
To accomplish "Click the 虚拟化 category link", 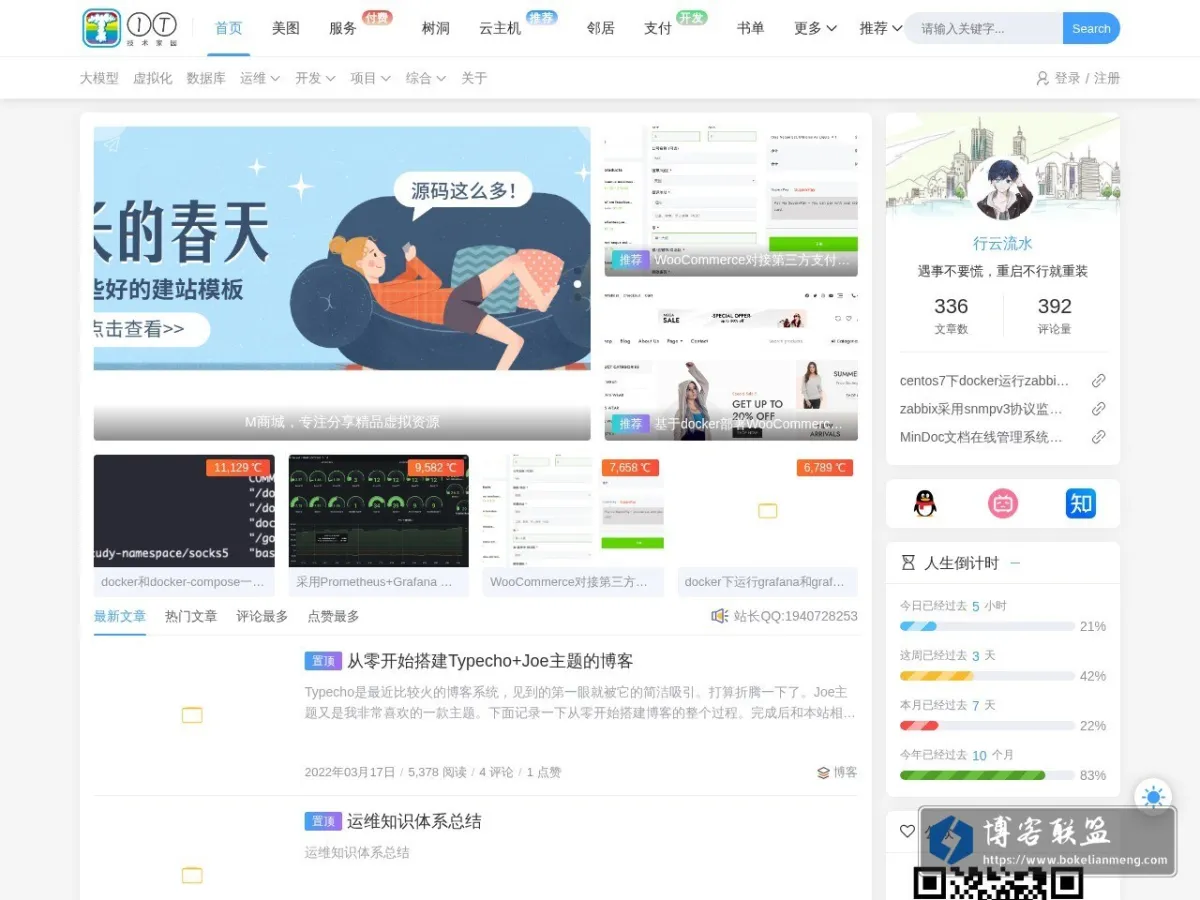I will click(x=153, y=78).
